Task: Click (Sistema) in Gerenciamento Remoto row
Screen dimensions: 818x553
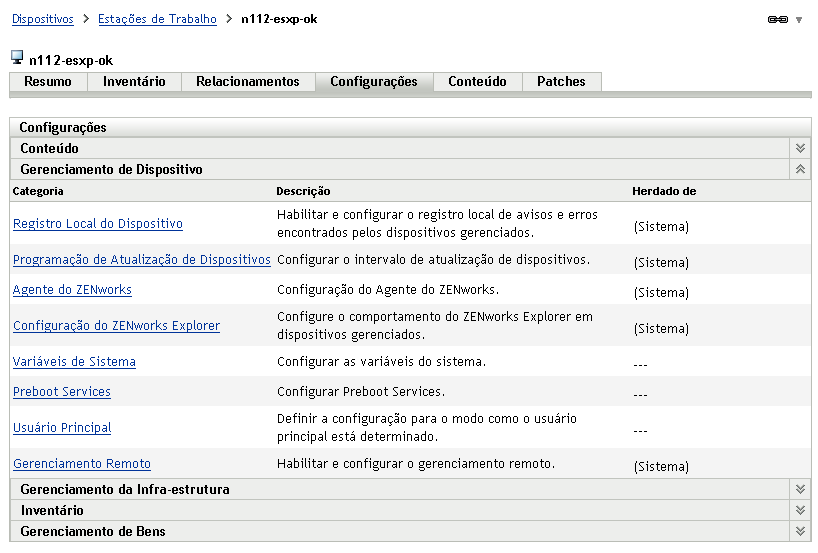Action: (661, 467)
